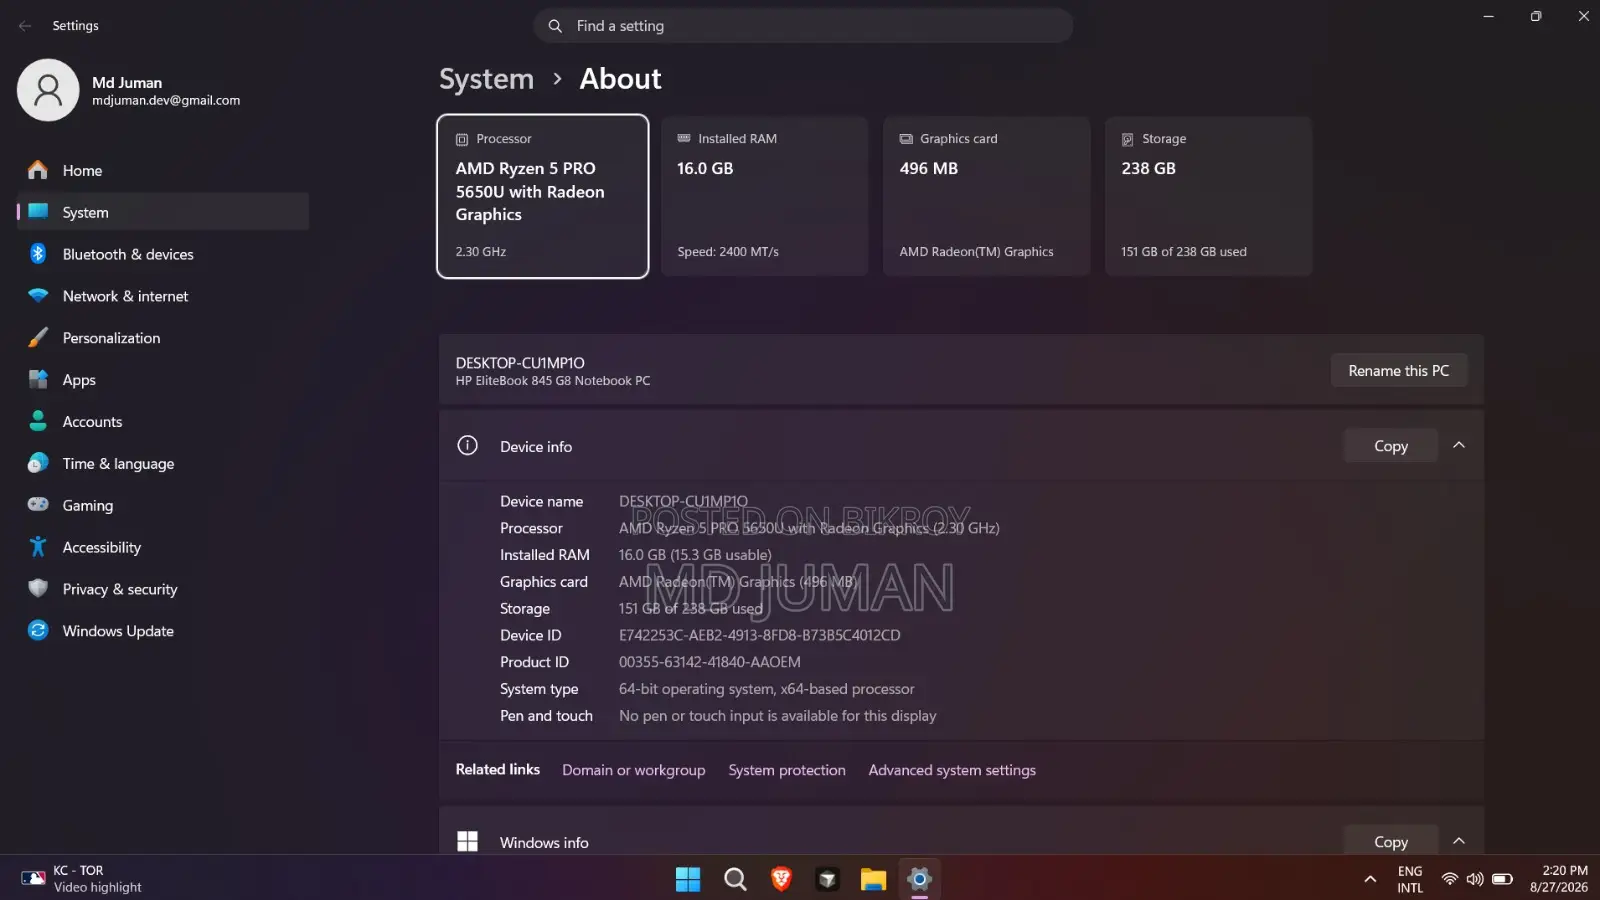Click the Device ID value text
This screenshot has height=900, width=1600.
(760, 635)
